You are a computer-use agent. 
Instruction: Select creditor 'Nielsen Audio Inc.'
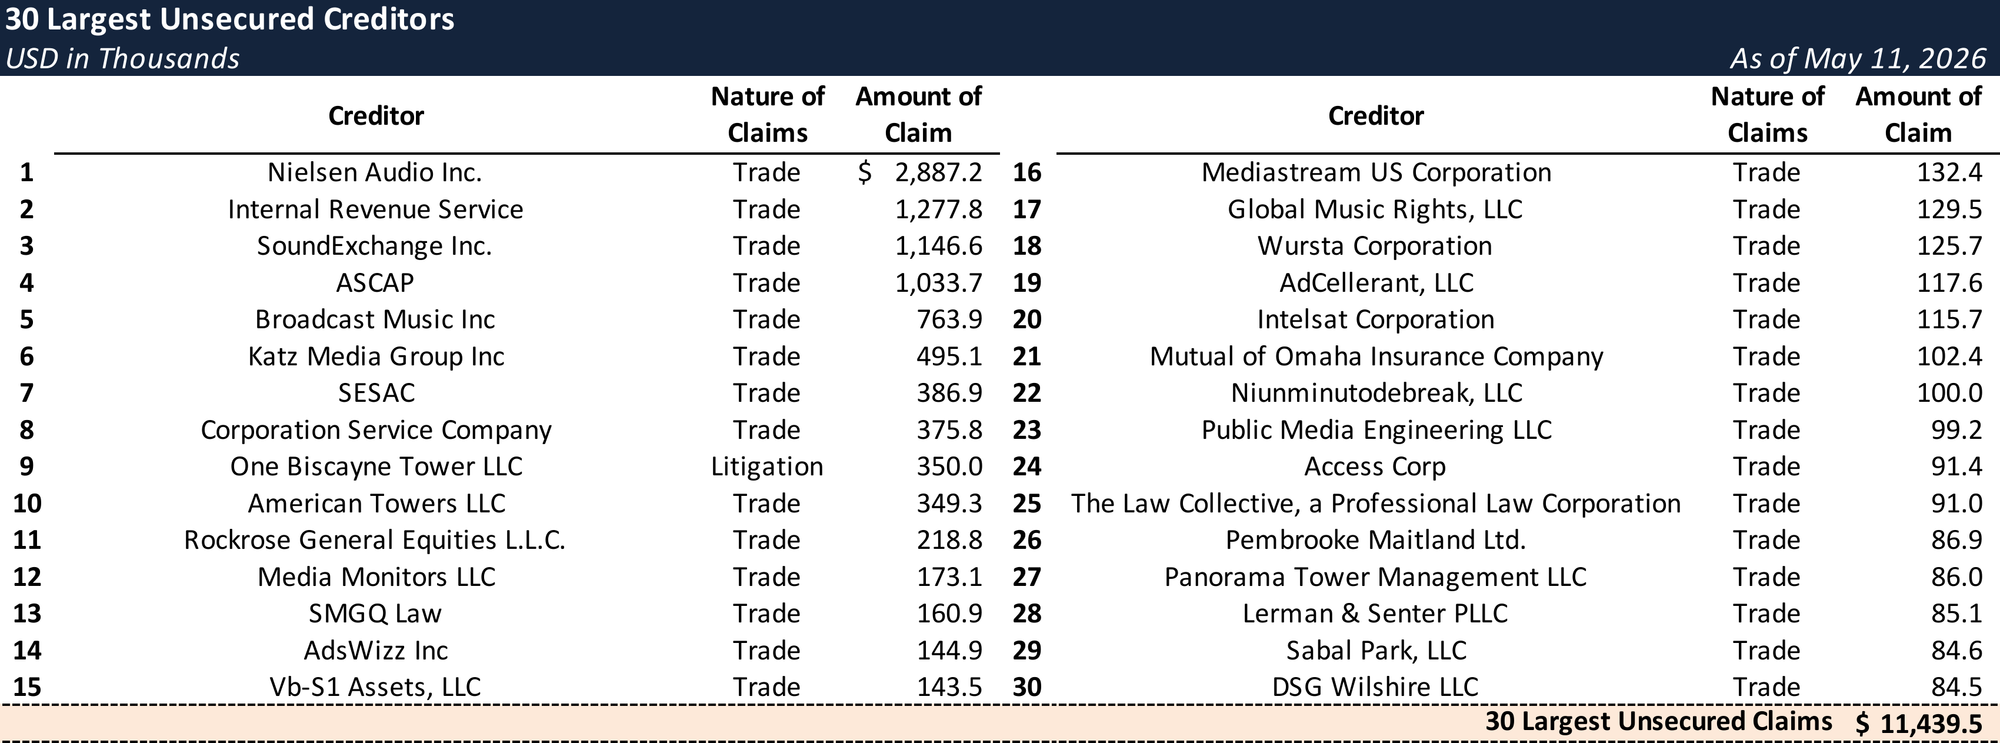click(375, 172)
